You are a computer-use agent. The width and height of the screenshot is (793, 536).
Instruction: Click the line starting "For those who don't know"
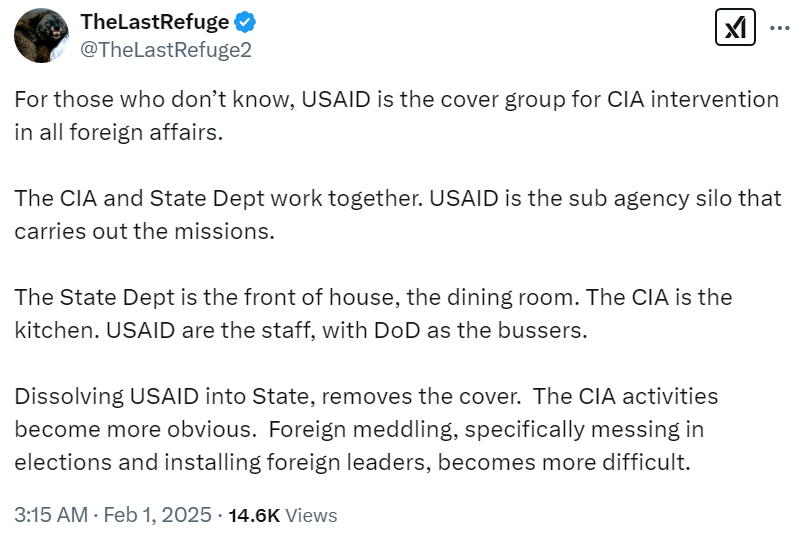396,101
